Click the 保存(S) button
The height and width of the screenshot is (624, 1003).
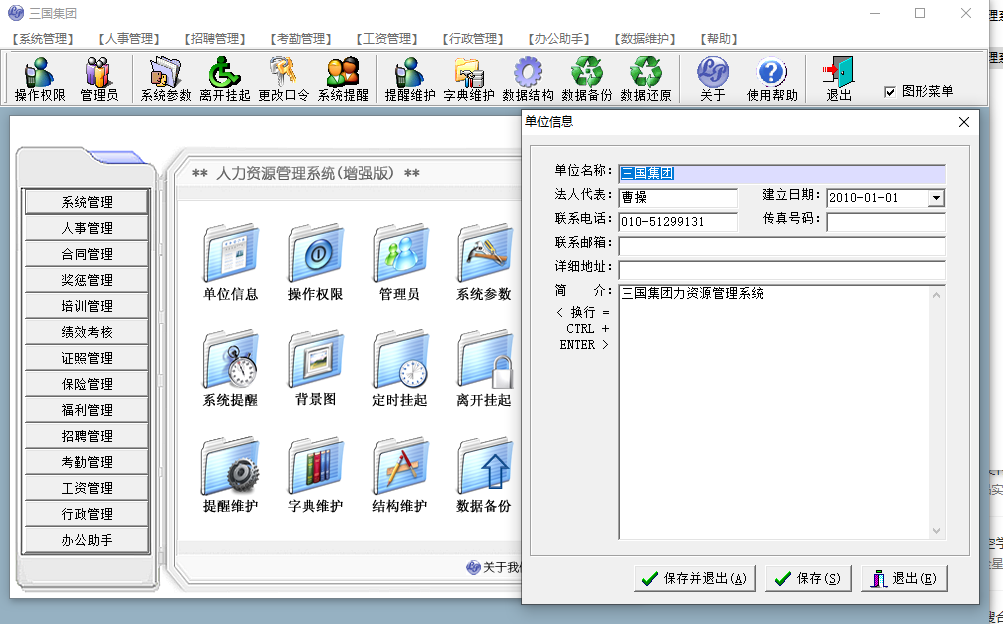808,579
